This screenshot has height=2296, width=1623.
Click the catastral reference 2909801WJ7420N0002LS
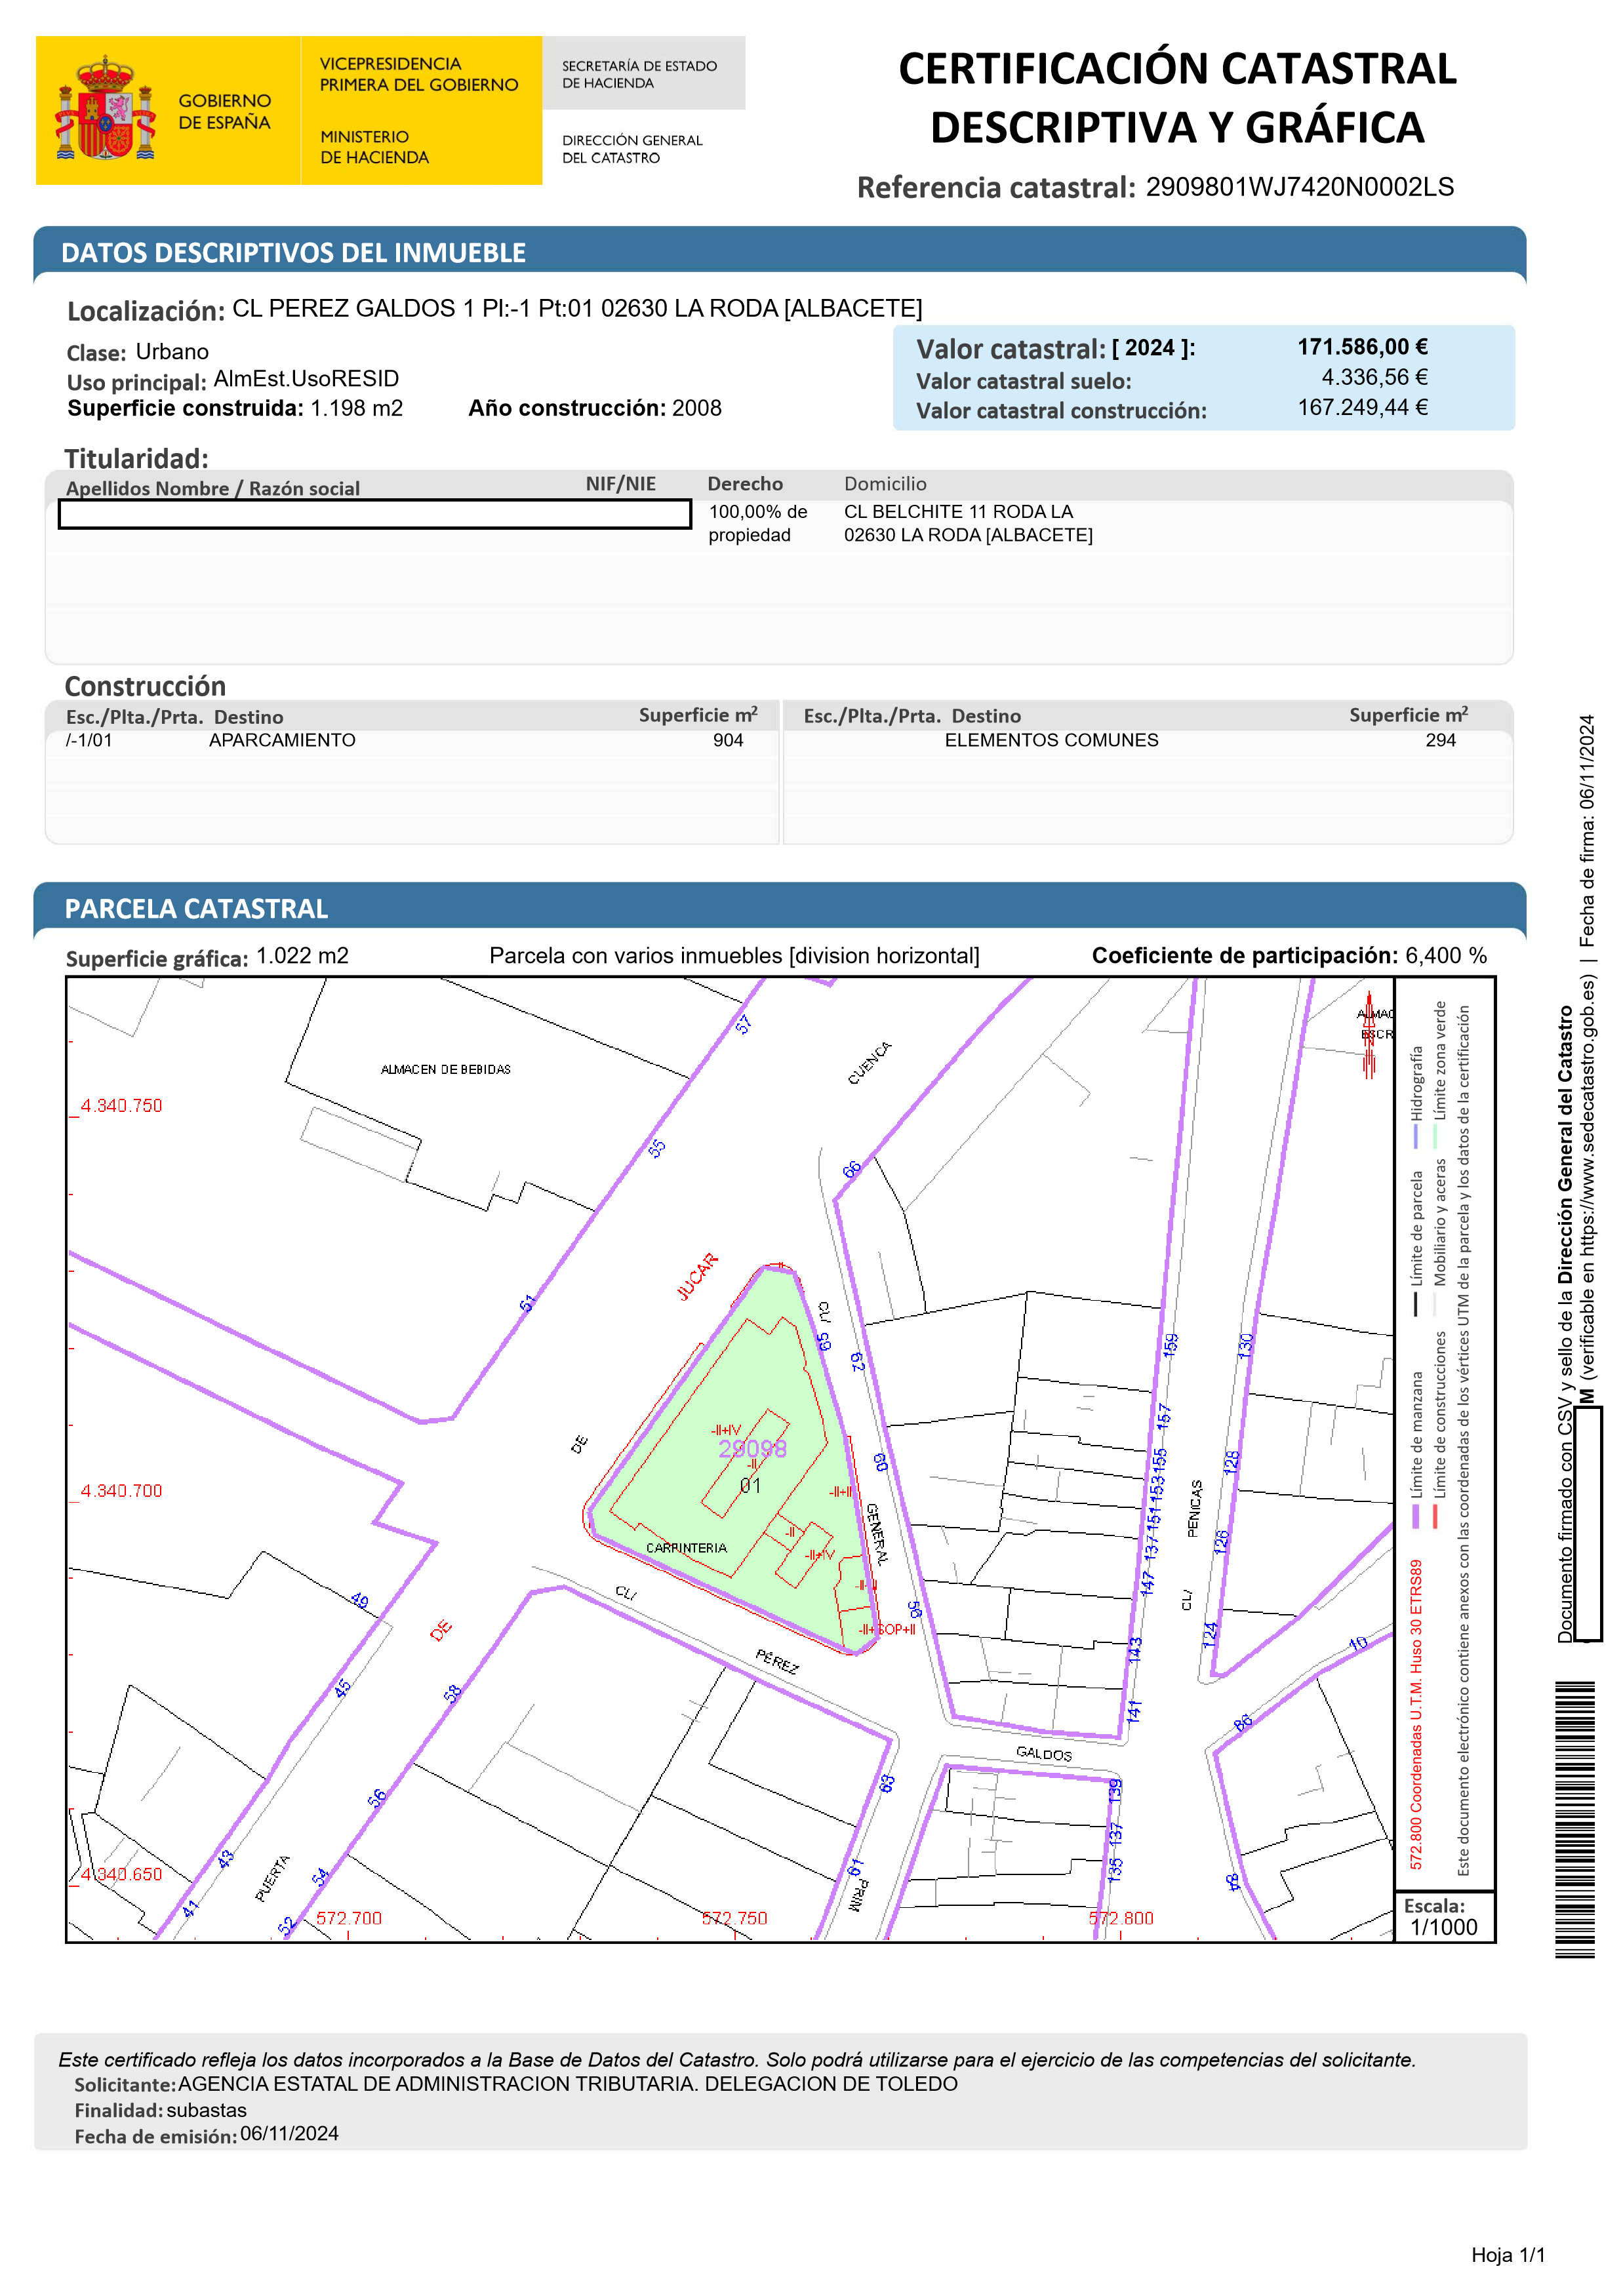pos(1299,187)
